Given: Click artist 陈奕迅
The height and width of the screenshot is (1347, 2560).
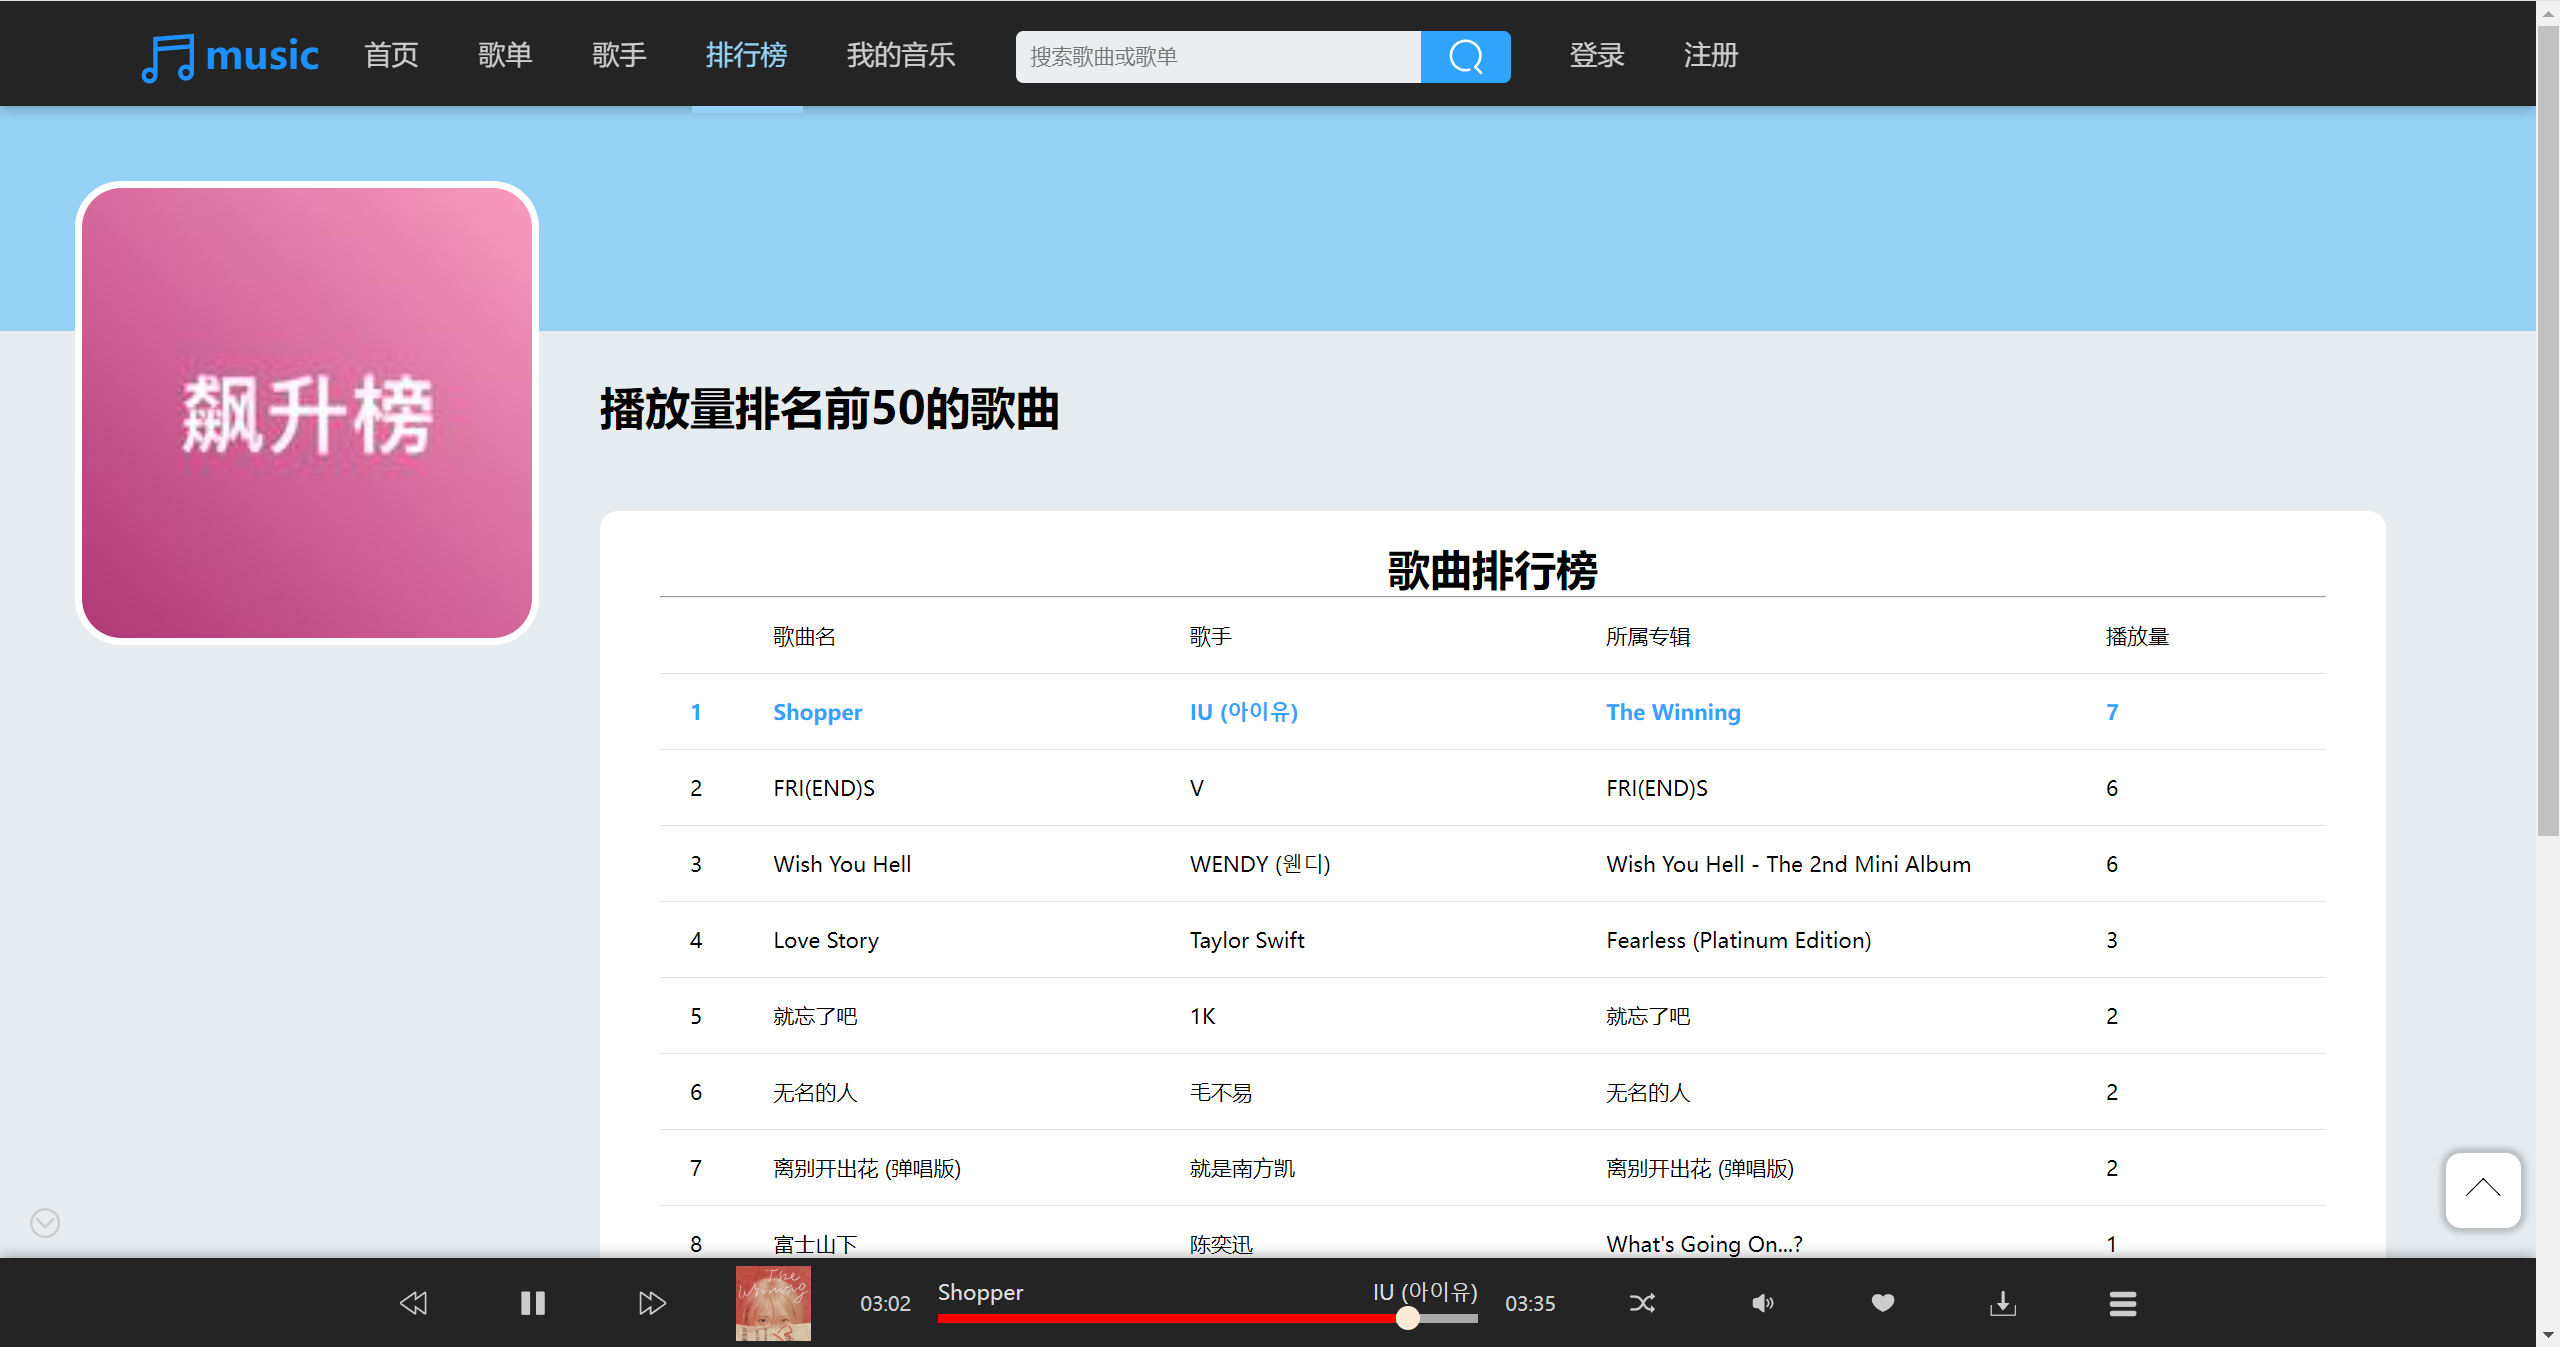Looking at the screenshot, I should 1221,1244.
